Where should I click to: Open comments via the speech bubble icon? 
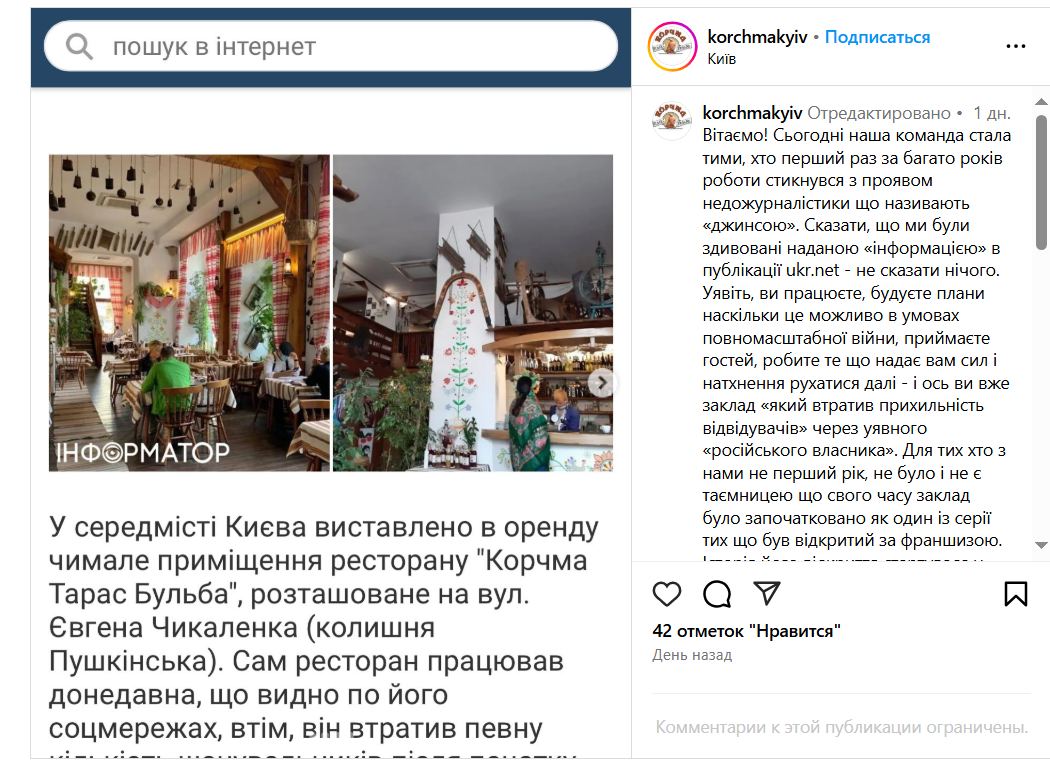tap(717, 593)
